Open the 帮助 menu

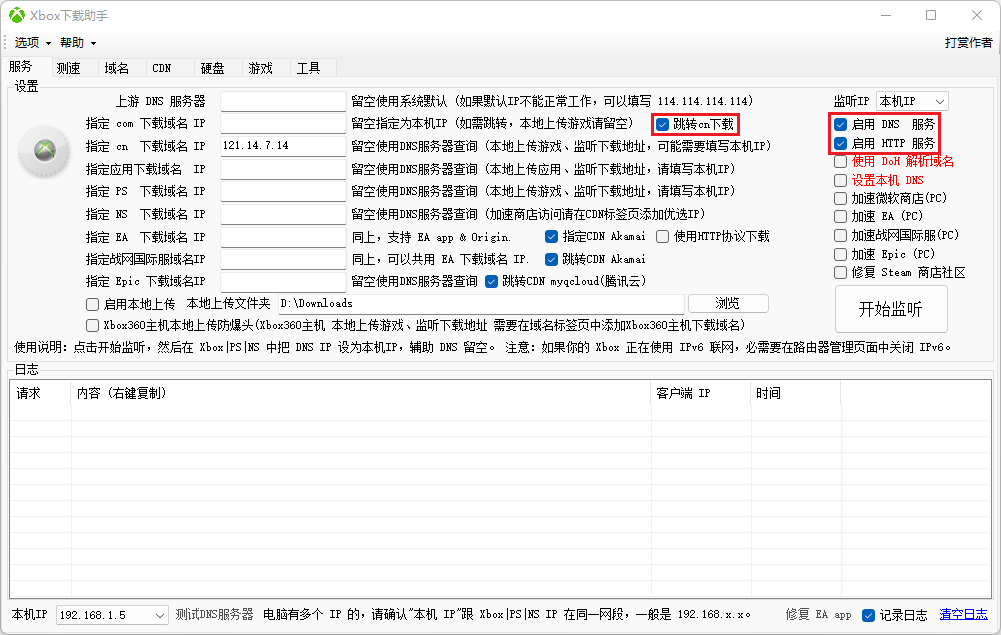[78, 43]
